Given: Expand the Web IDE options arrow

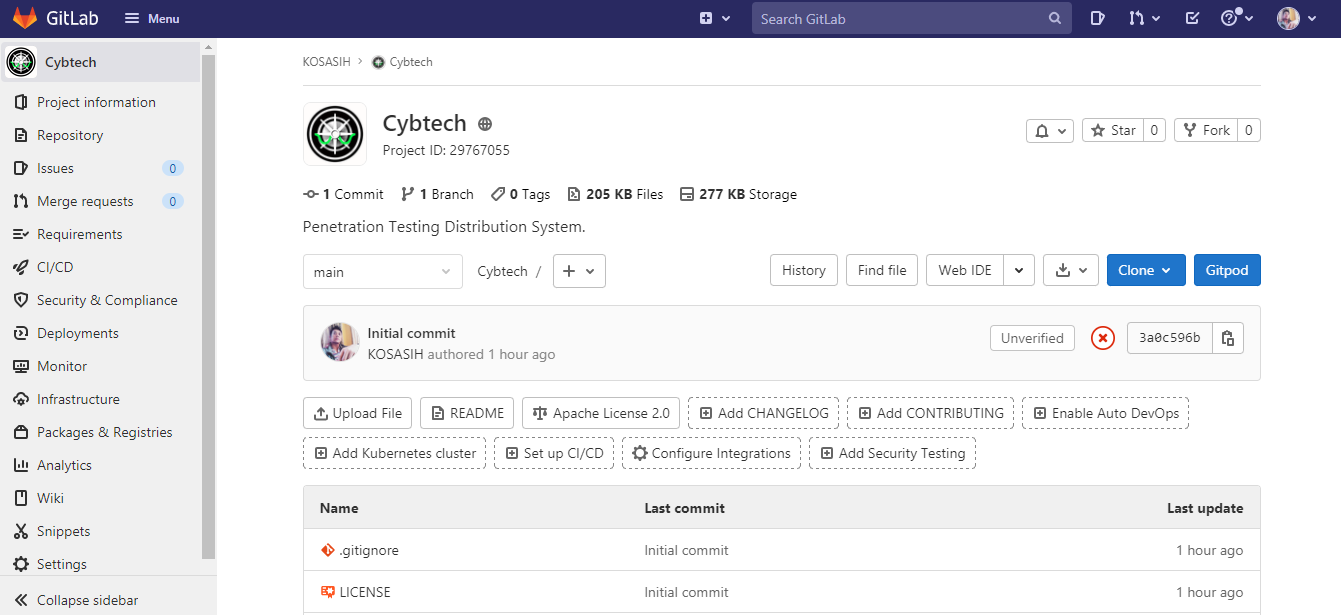Looking at the screenshot, I should [x=1019, y=270].
